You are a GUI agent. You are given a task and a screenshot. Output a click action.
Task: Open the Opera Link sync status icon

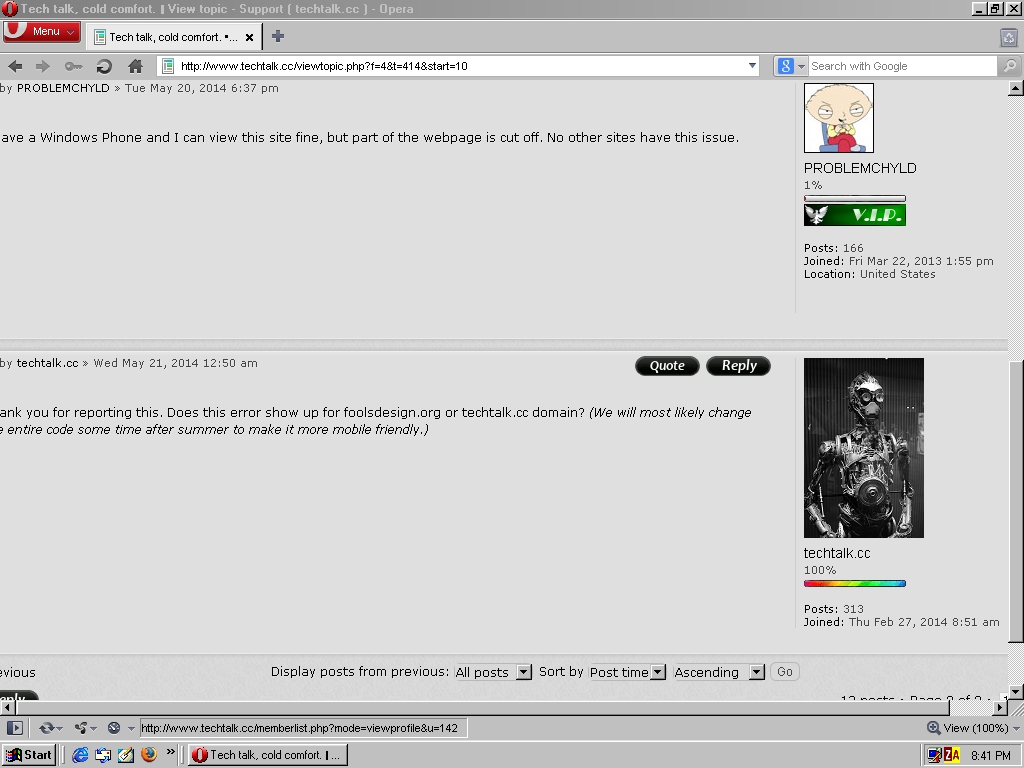click(46, 728)
